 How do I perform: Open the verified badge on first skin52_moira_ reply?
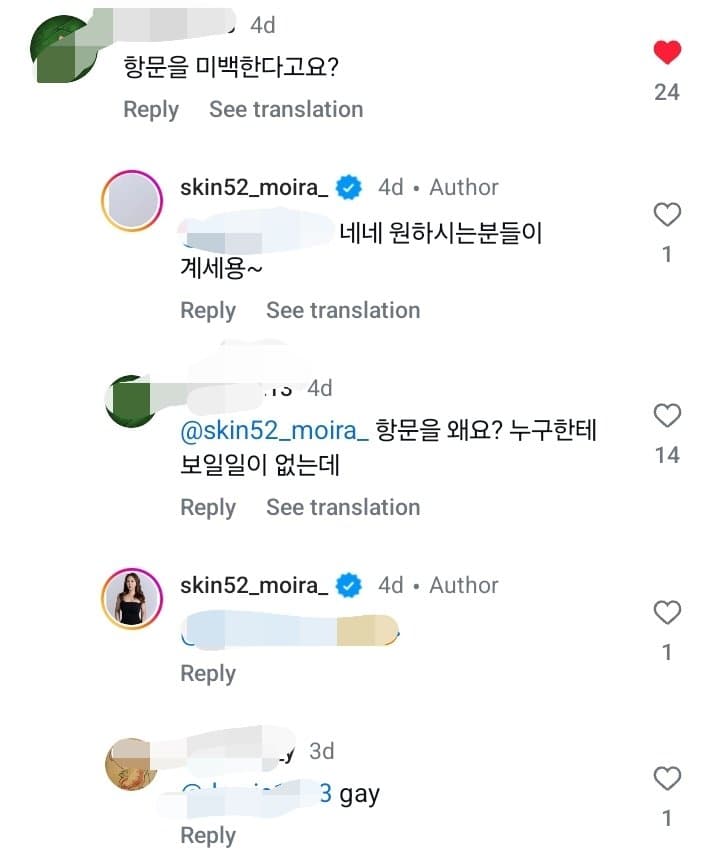pyautogui.click(x=349, y=187)
